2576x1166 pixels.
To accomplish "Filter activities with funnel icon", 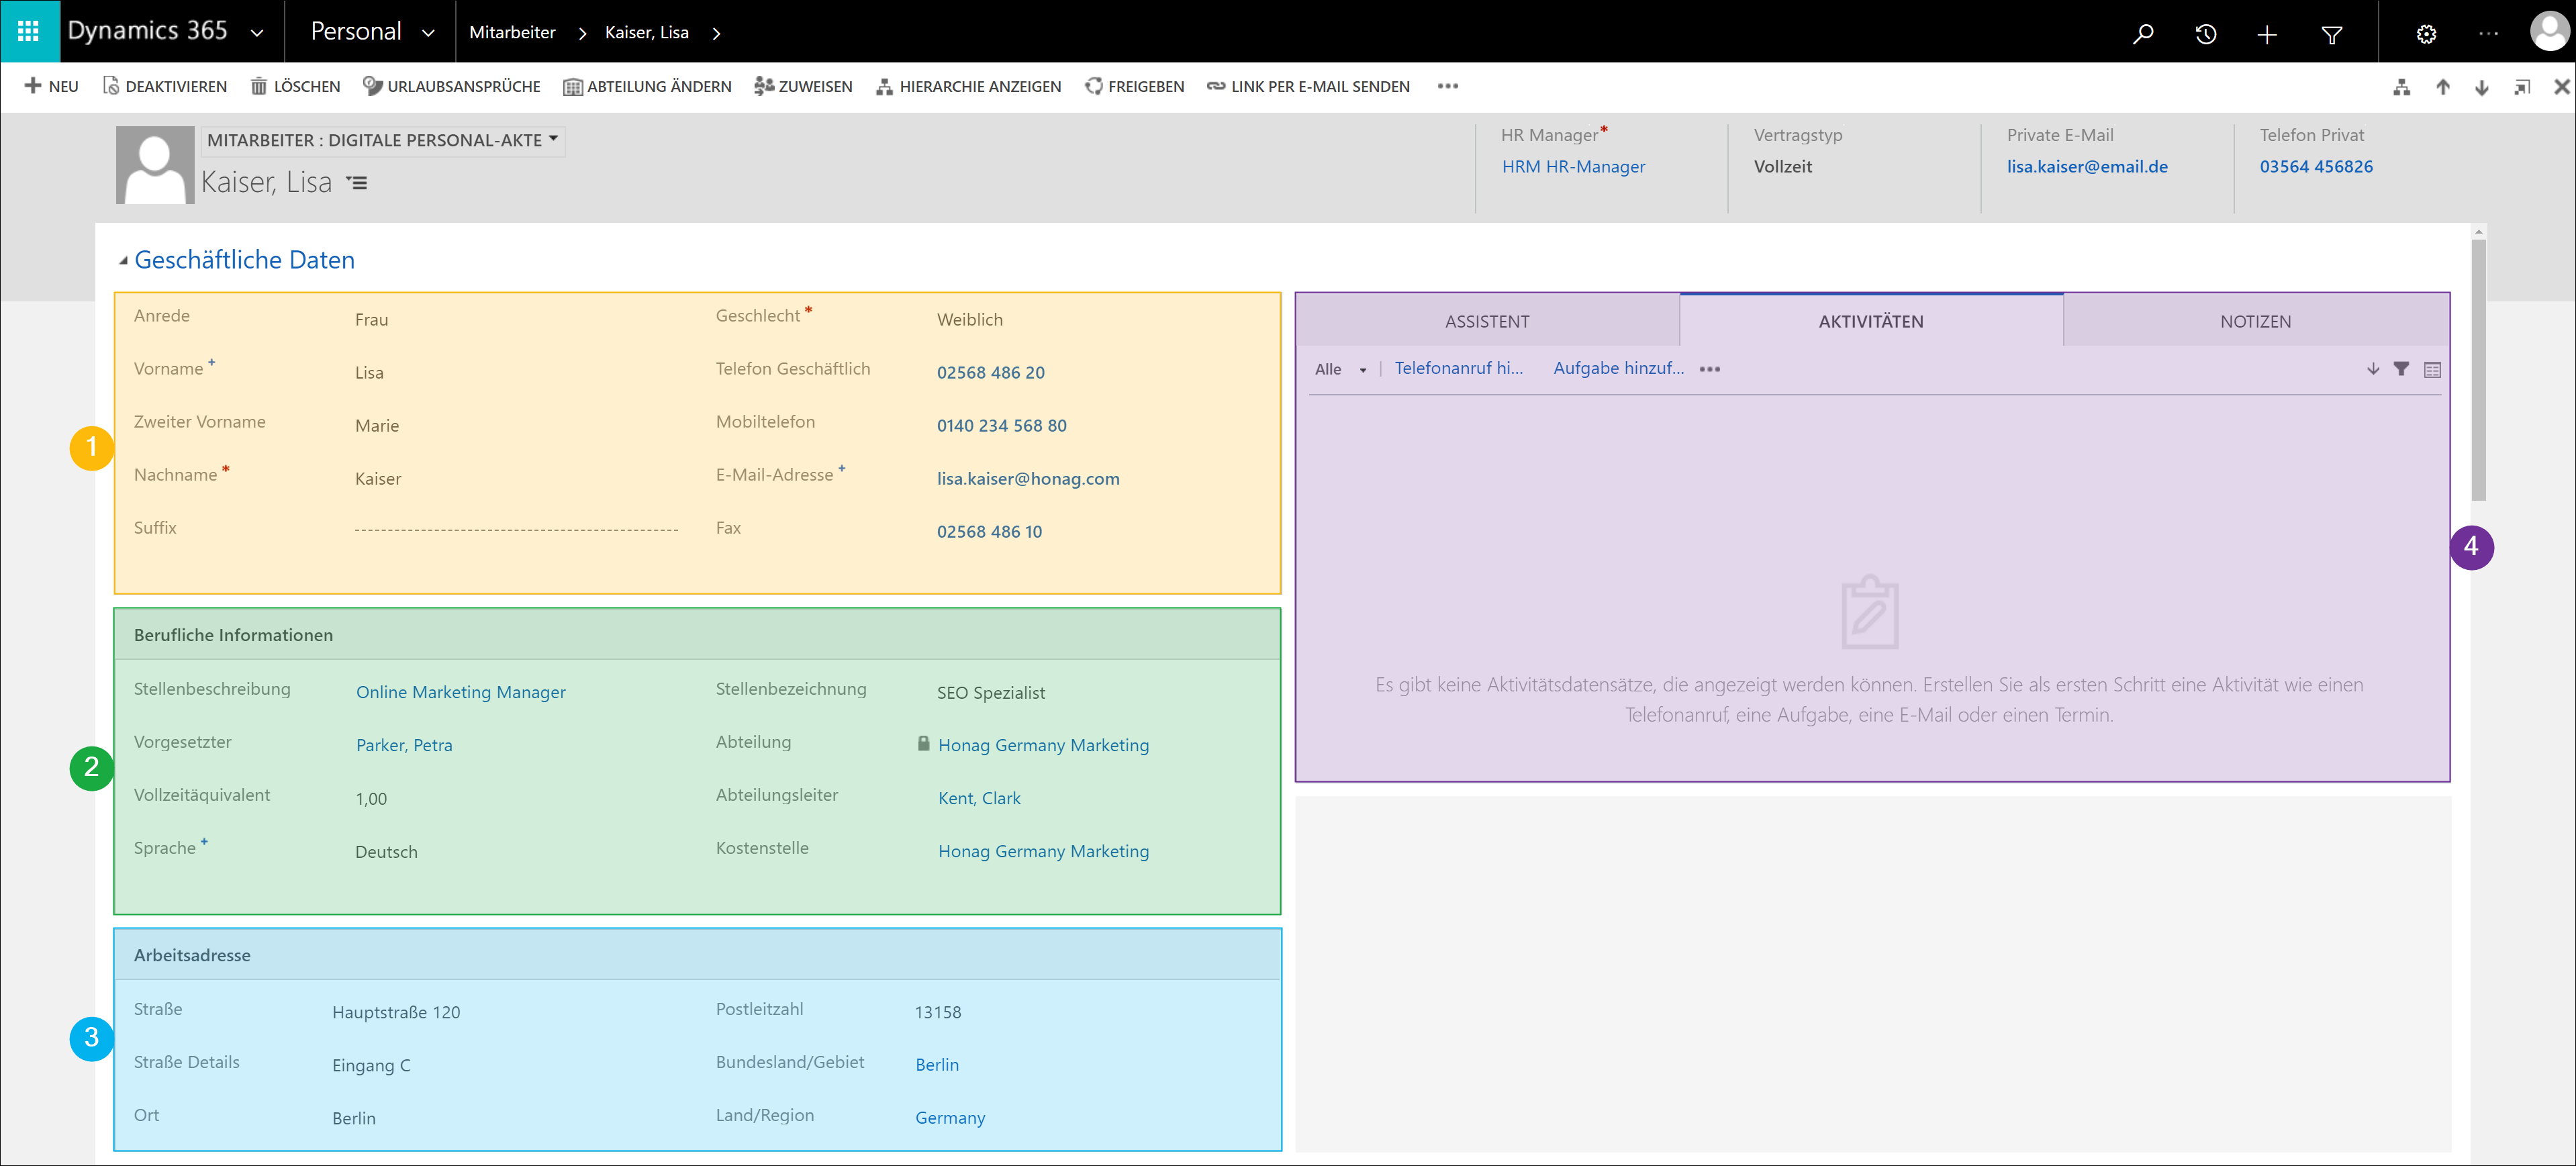I will point(2401,369).
